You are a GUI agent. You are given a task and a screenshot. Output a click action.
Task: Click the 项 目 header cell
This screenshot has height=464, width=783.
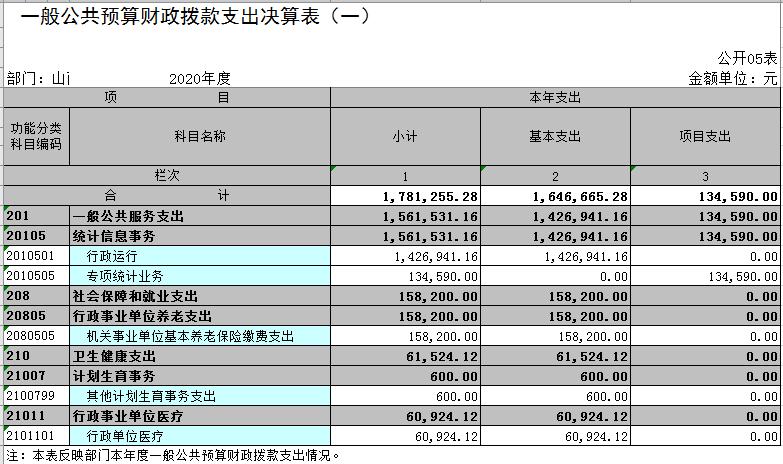coord(167,97)
